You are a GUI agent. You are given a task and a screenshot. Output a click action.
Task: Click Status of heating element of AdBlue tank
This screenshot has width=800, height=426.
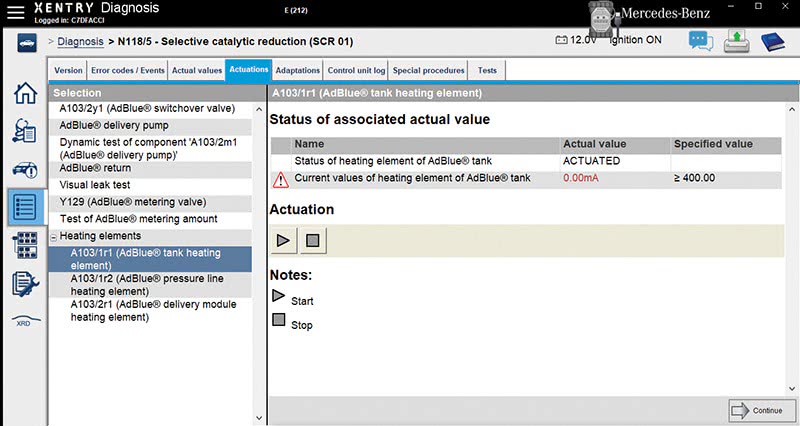point(393,161)
